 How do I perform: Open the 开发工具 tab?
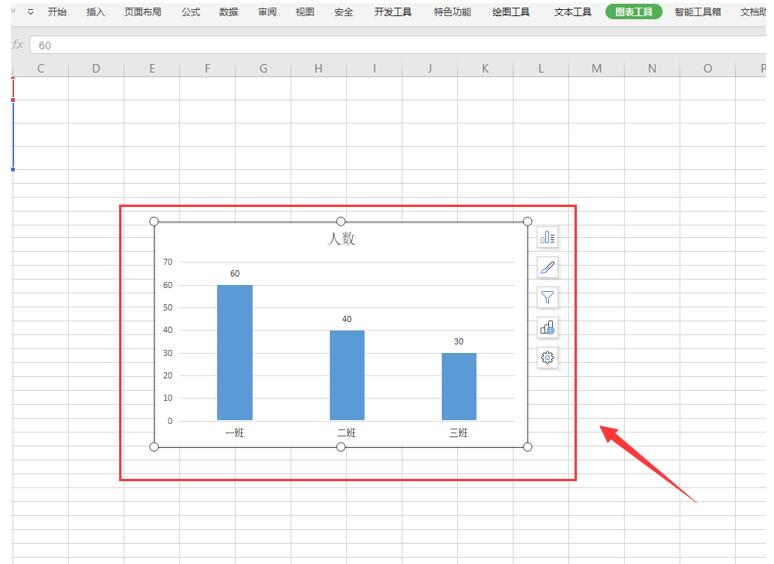[392, 12]
